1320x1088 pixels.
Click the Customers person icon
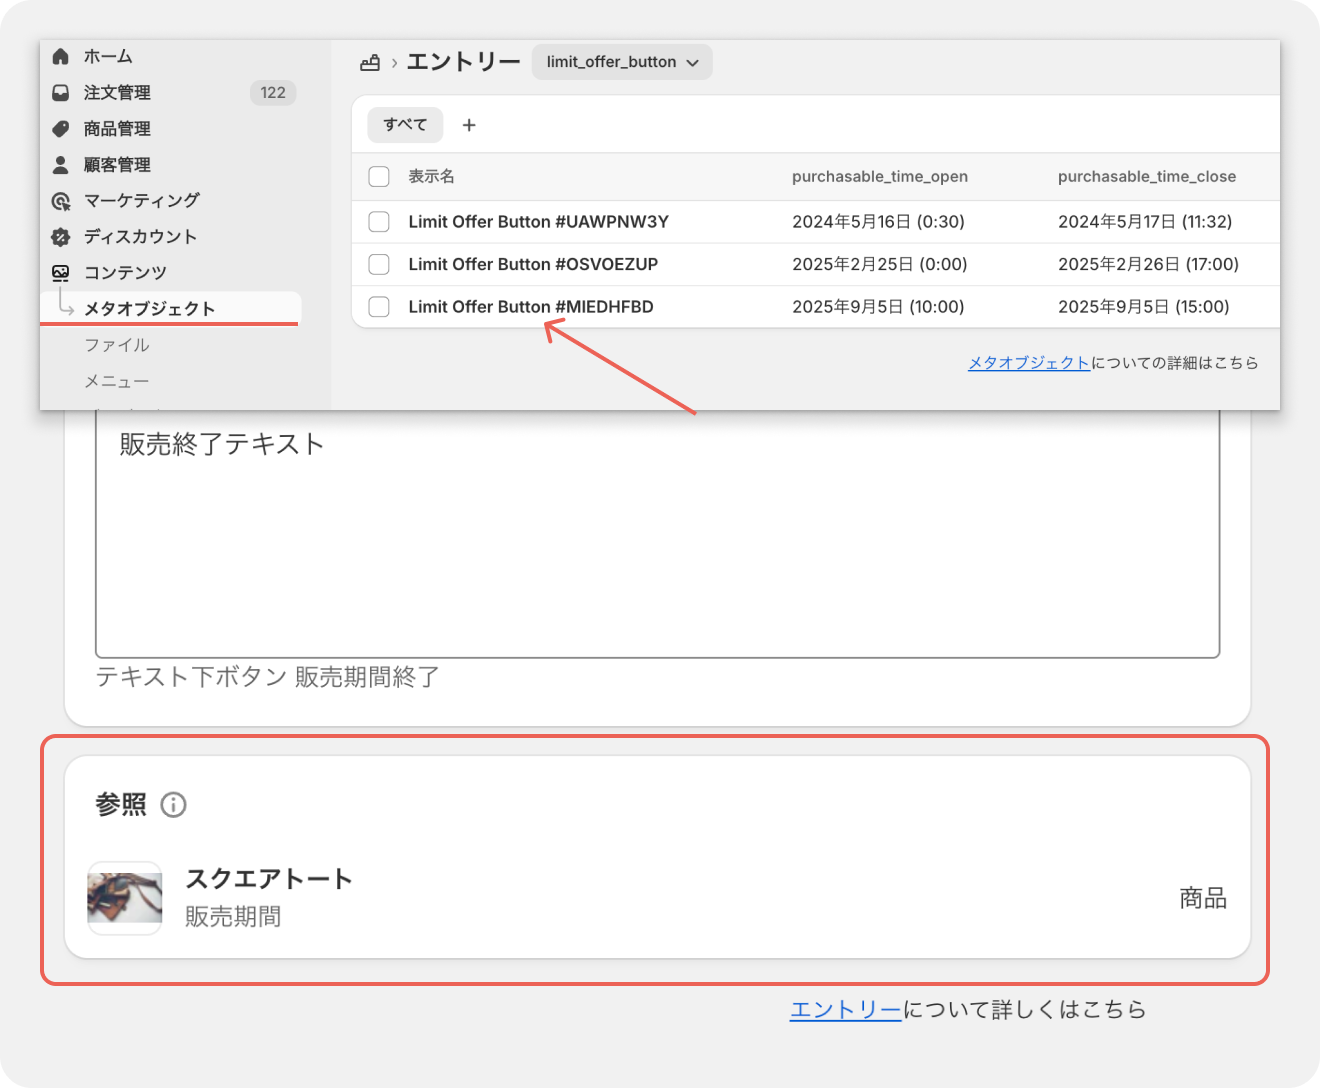click(61, 165)
